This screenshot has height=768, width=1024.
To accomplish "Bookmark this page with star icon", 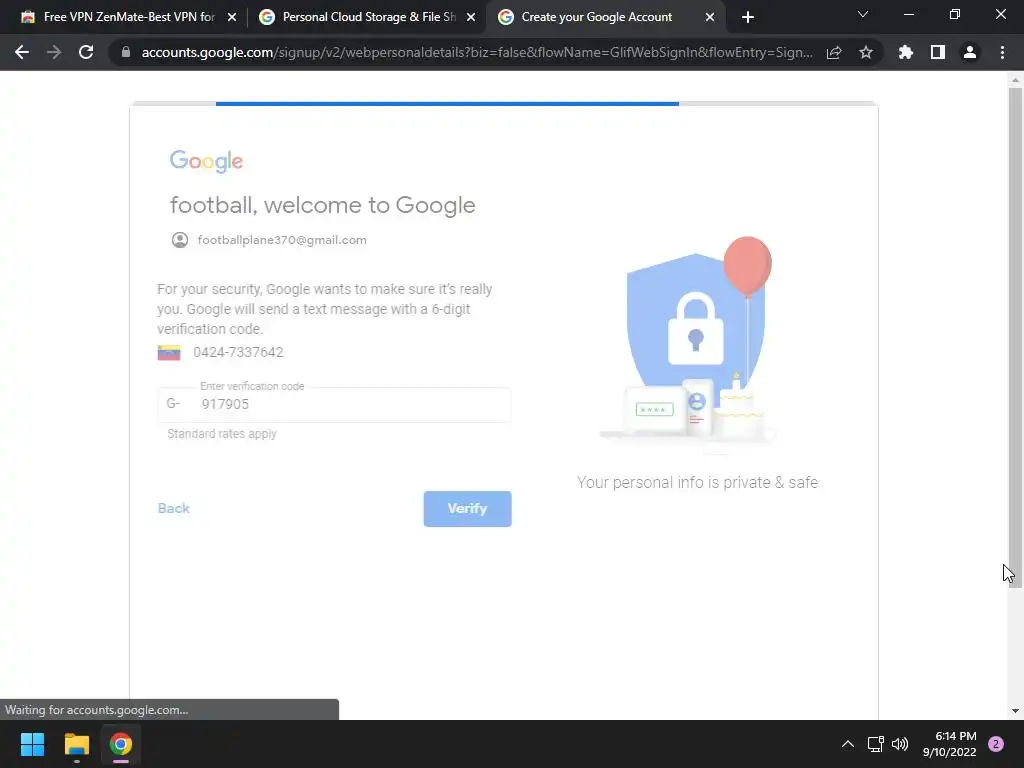I will [x=866, y=52].
